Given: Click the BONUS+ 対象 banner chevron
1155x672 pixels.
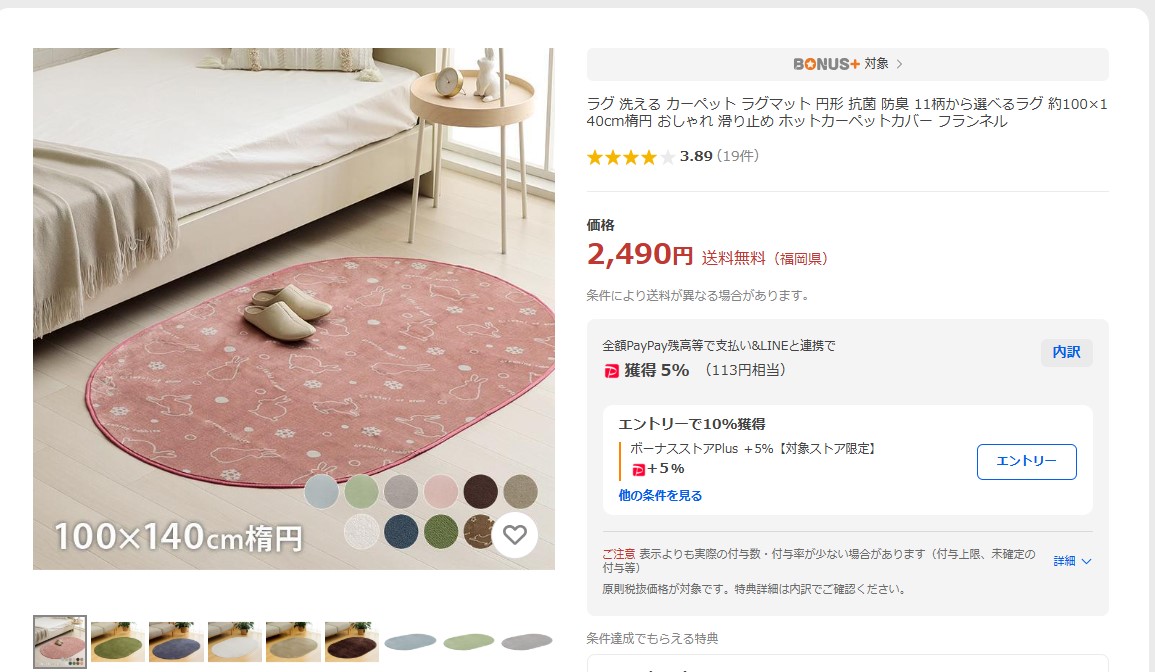Looking at the screenshot, I should tap(899, 64).
